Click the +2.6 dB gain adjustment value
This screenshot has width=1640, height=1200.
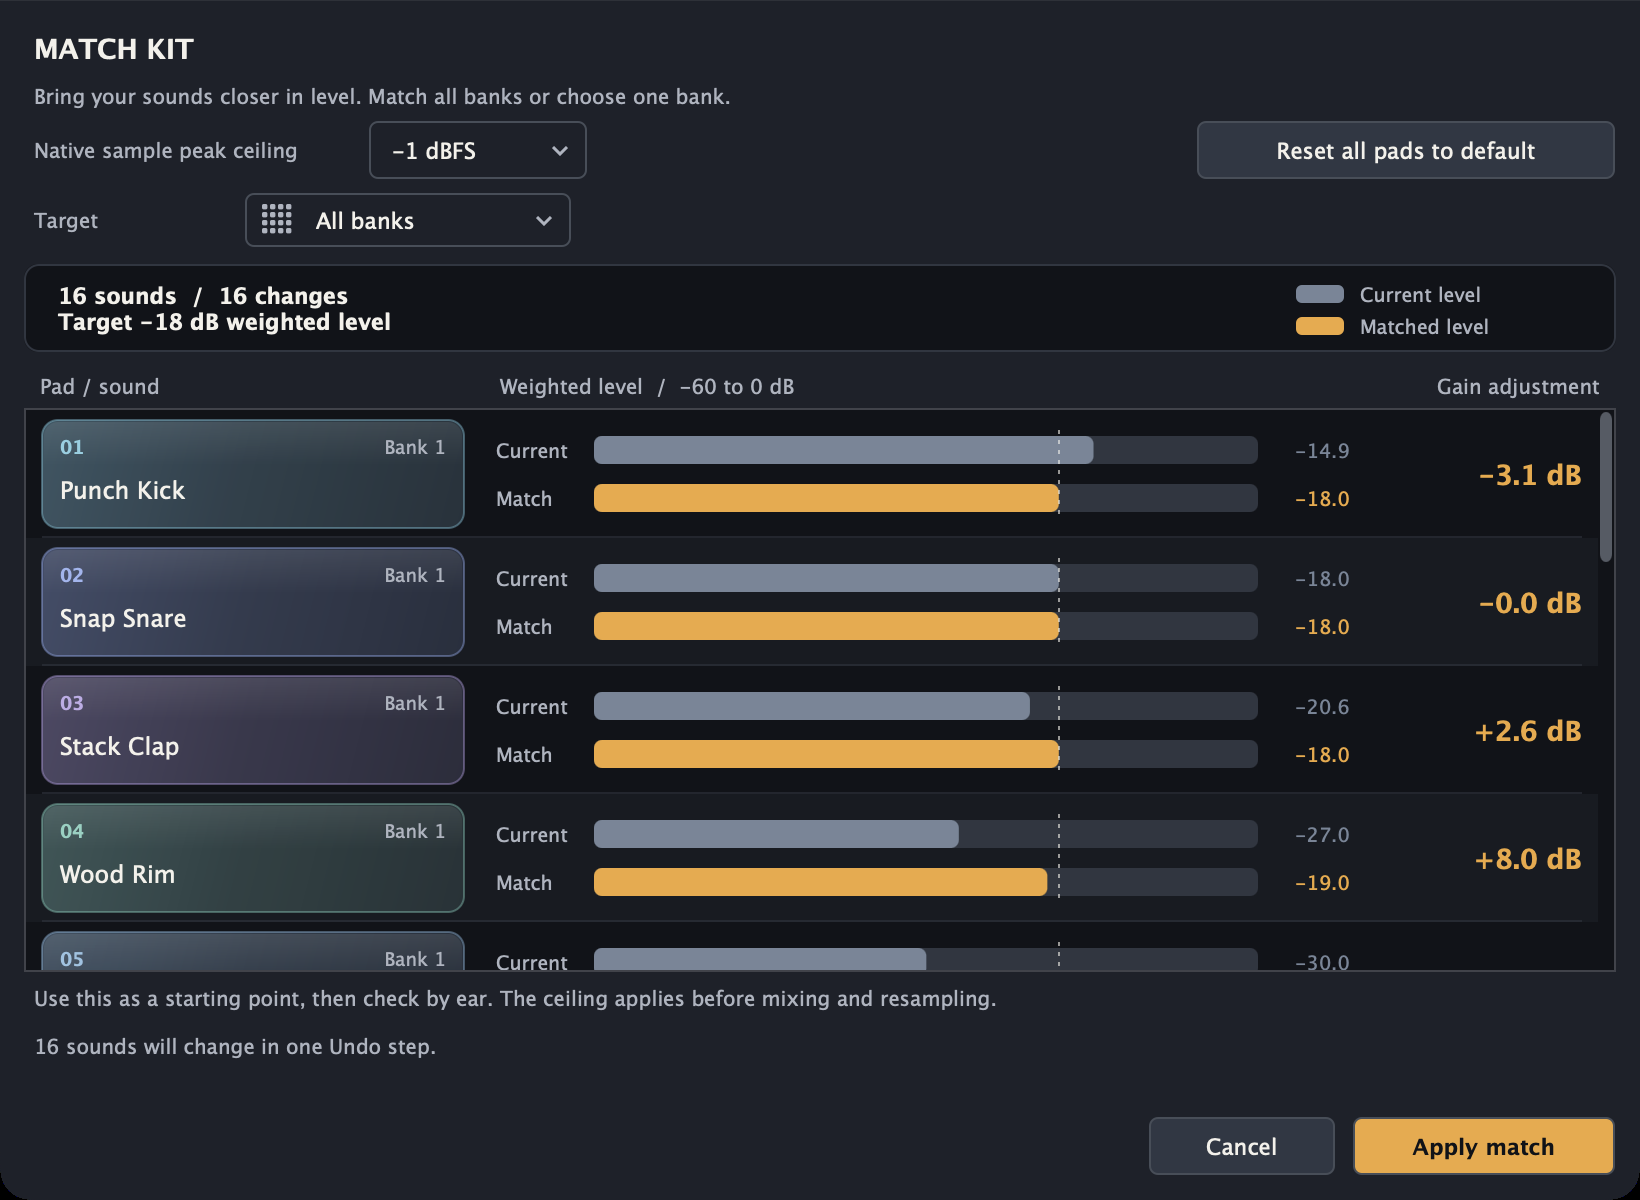(x=1528, y=731)
